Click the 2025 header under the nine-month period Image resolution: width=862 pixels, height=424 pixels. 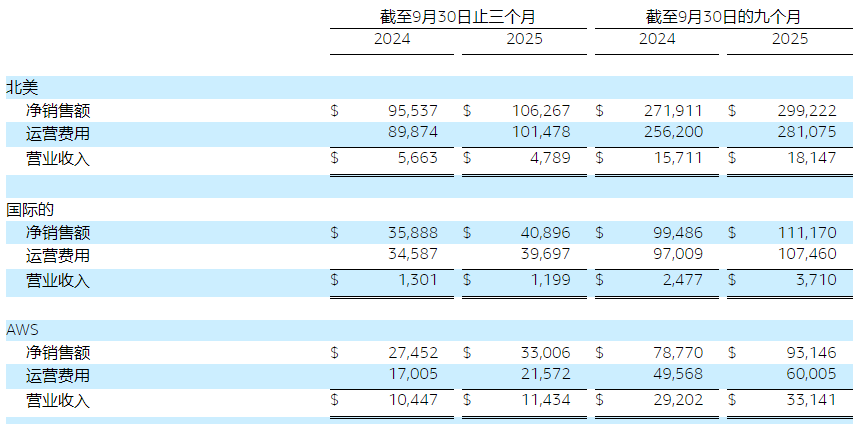pos(789,40)
